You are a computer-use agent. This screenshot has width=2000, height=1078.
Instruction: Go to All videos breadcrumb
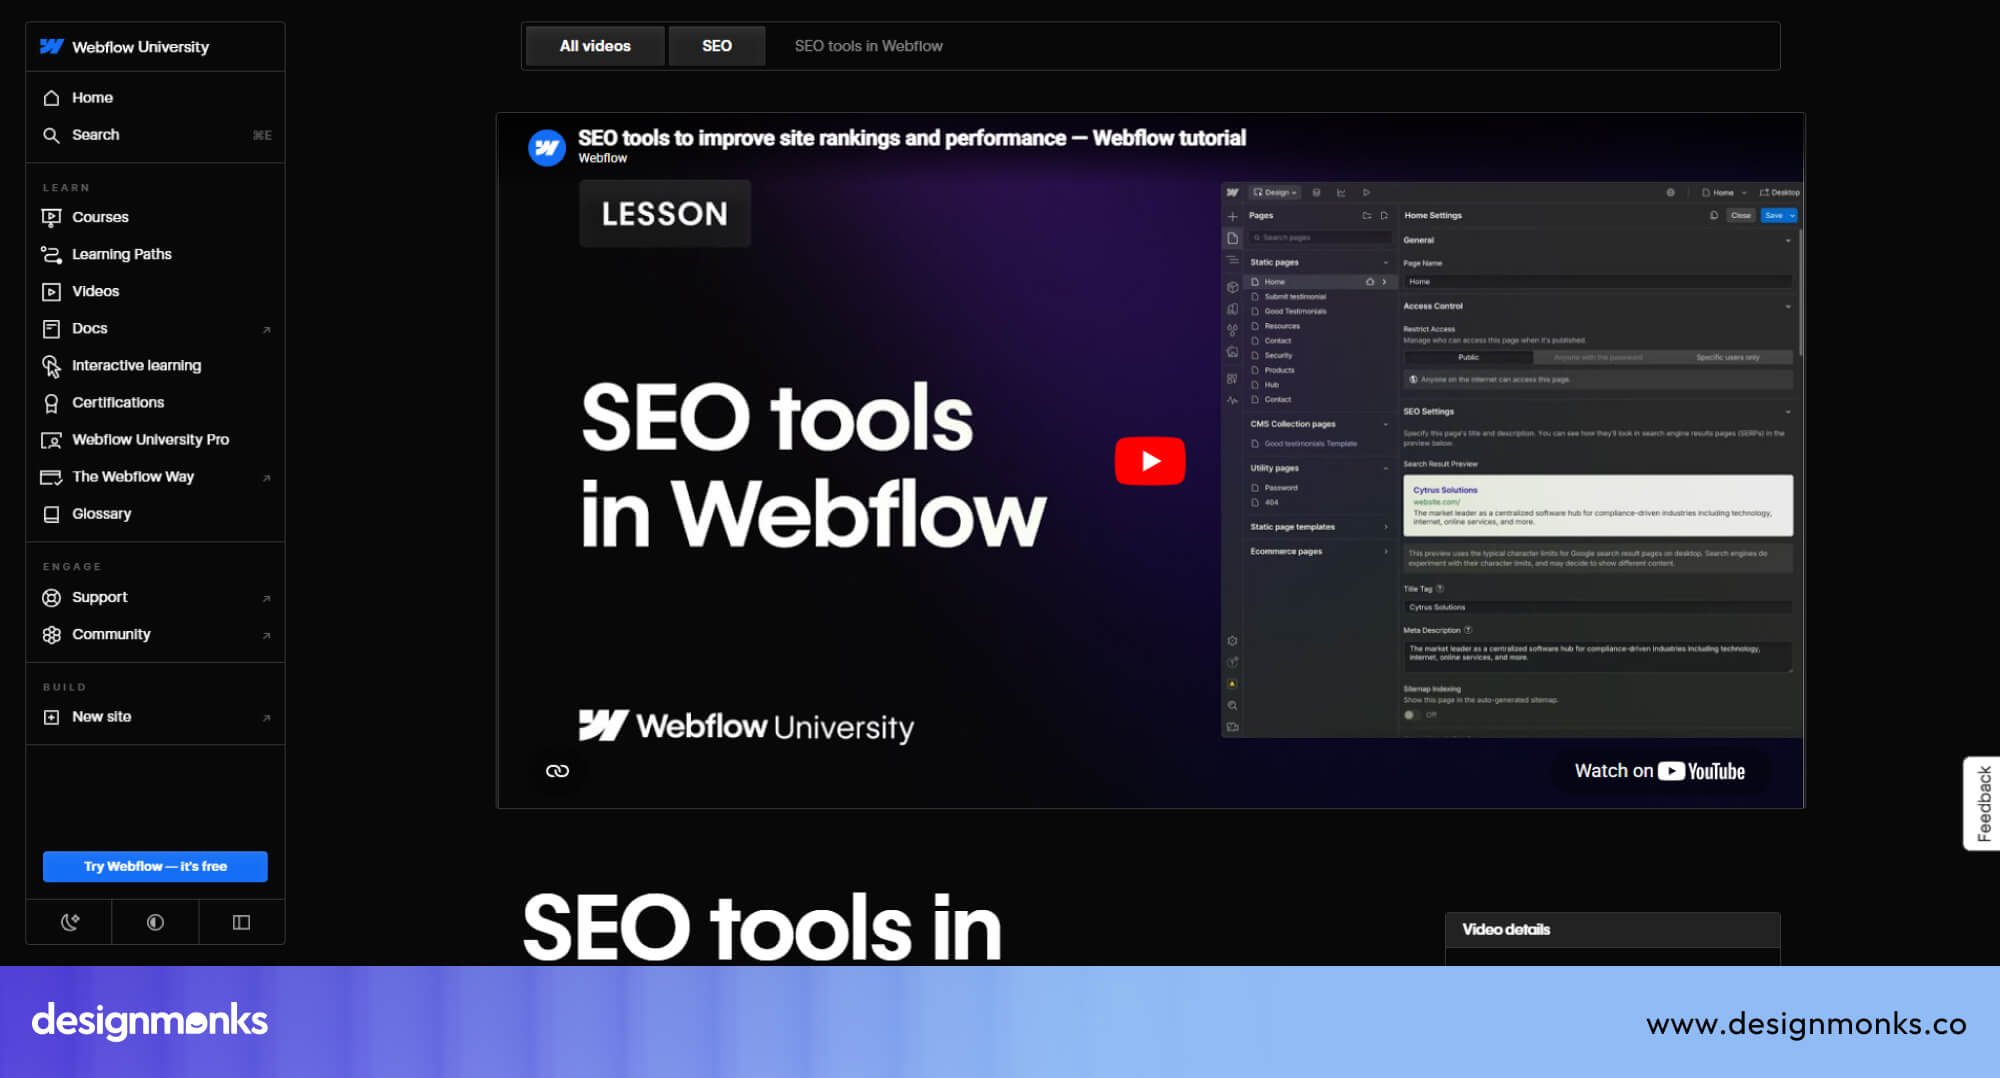(595, 46)
